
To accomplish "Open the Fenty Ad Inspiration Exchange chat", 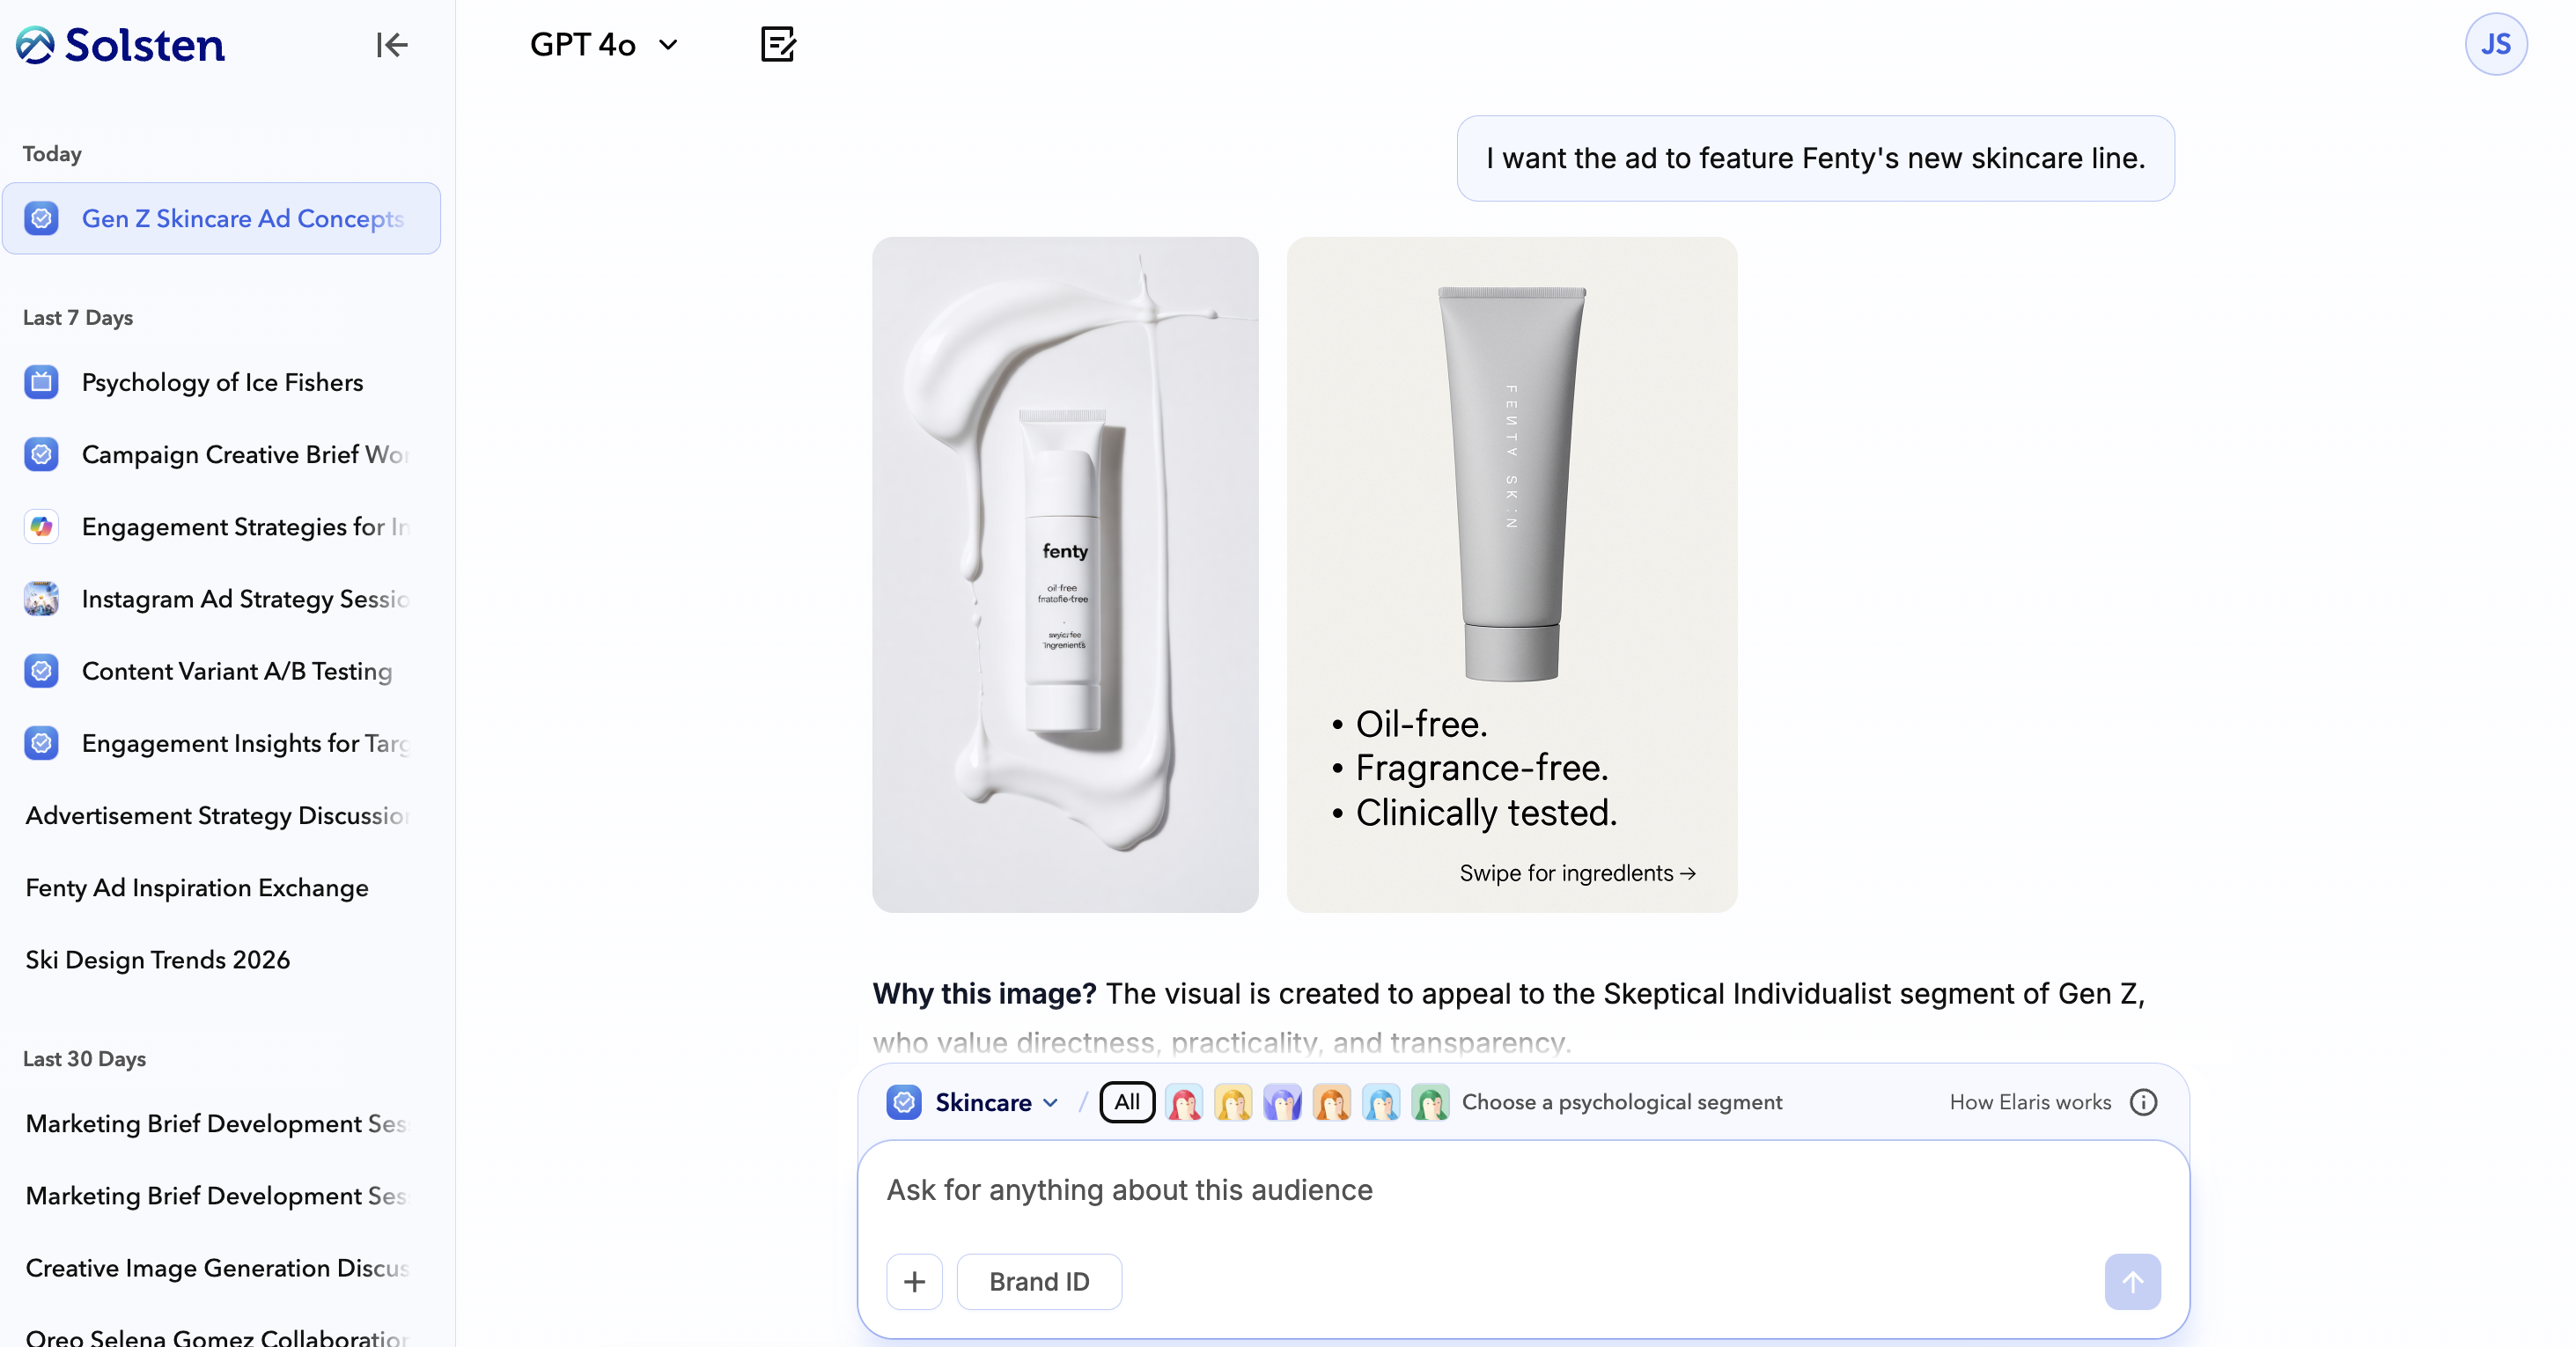I will (221, 887).
